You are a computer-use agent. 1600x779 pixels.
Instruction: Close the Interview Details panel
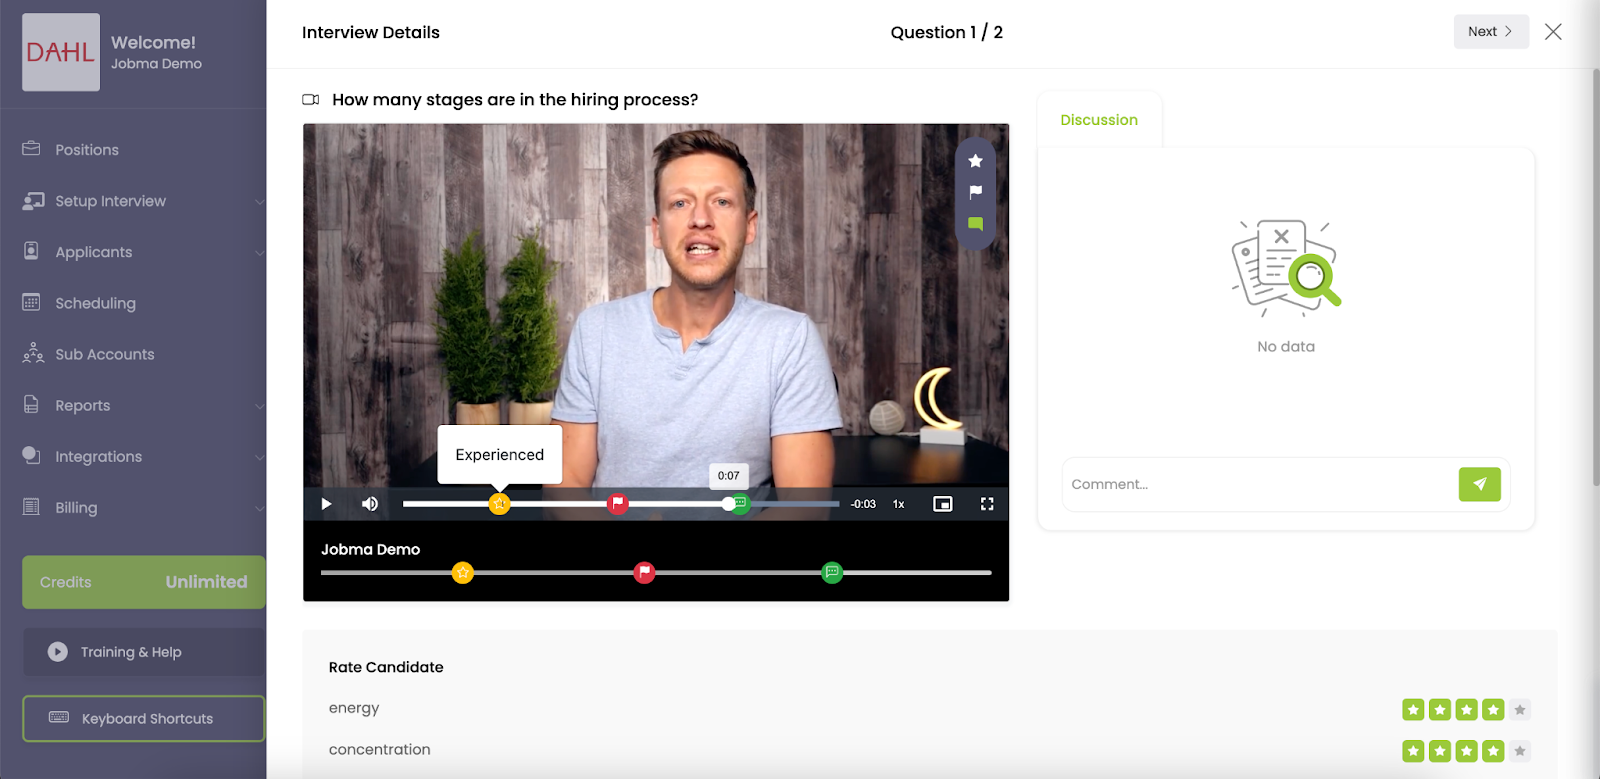(x=1553, y=32)
